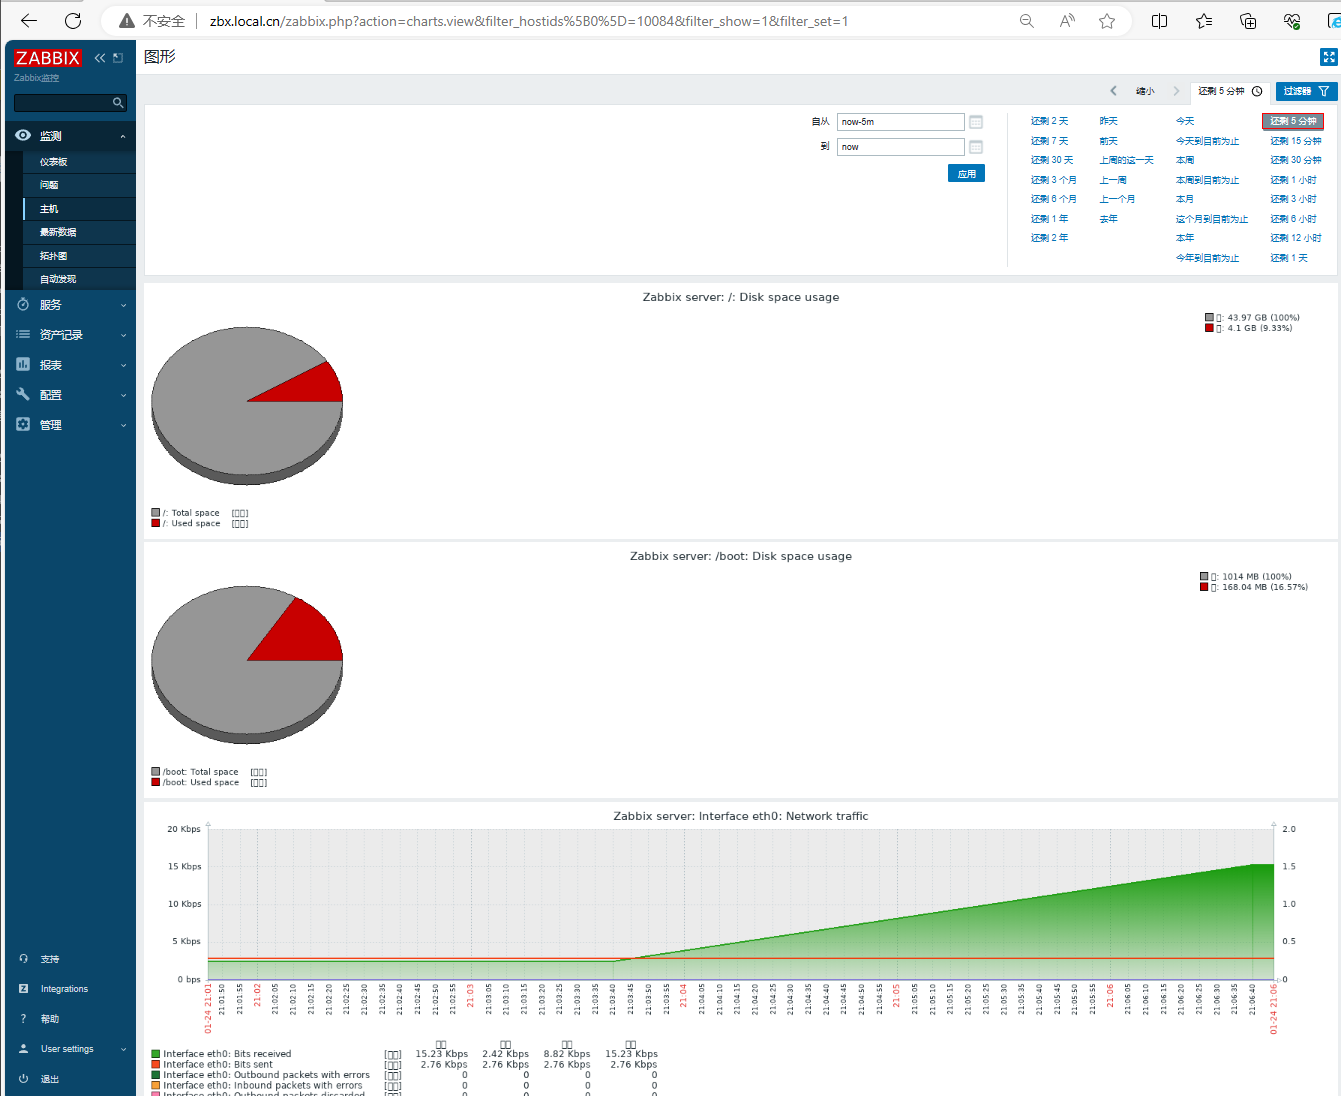
Task: Expand the 配置 menu section
Action: 70,395
